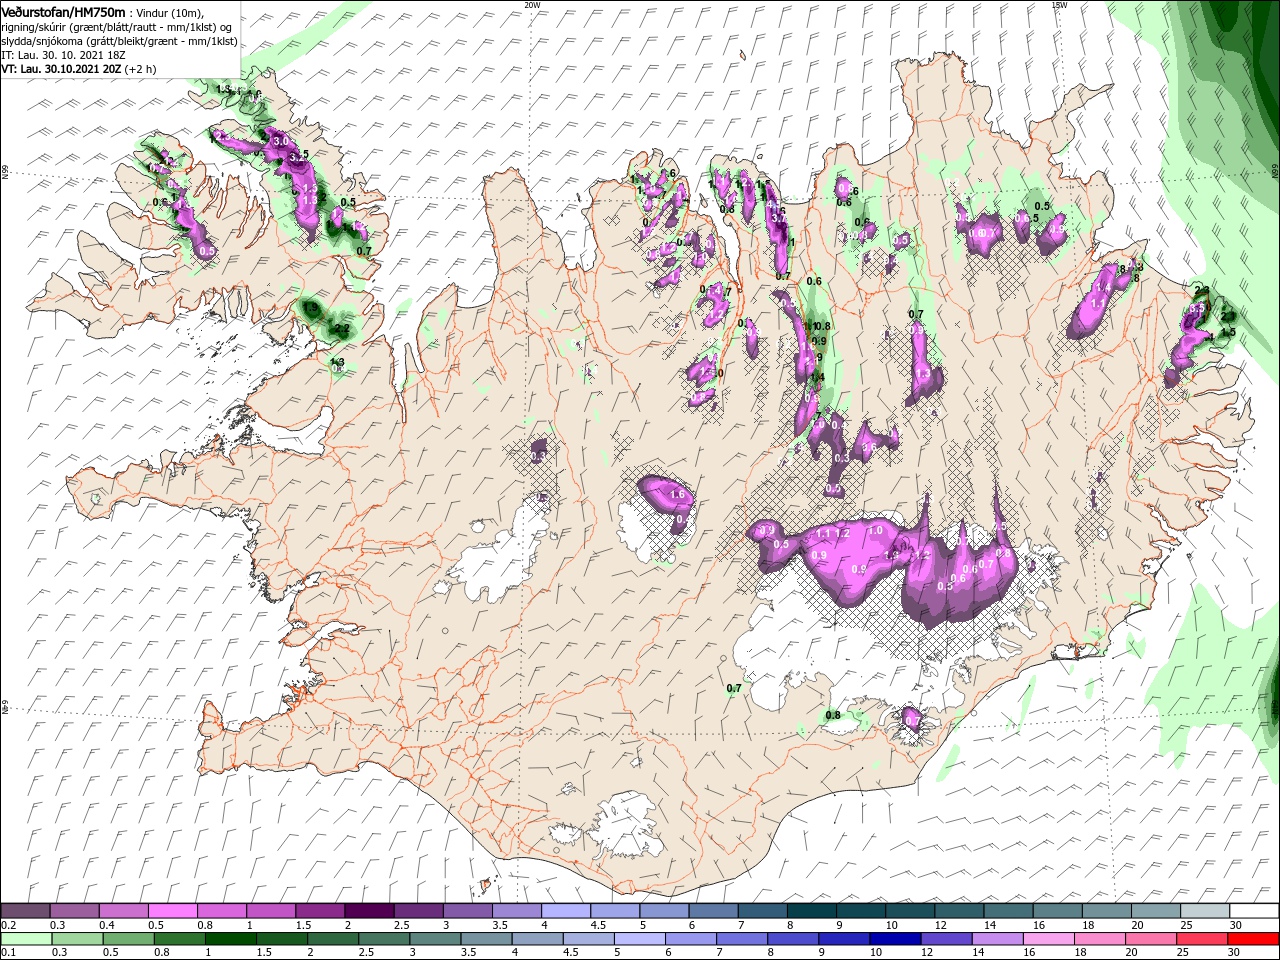This screenshot has width=1280, height=960.
Task: Click the 15W longitude label at the top edge
Action: [x=1058, y=5]
